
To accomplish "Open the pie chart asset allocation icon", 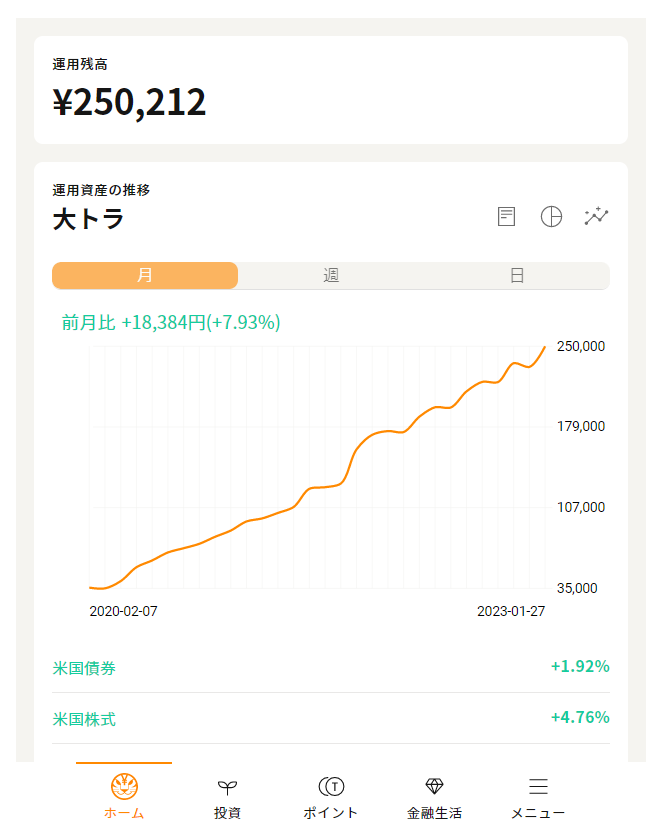I will click(x=551, y=216).
